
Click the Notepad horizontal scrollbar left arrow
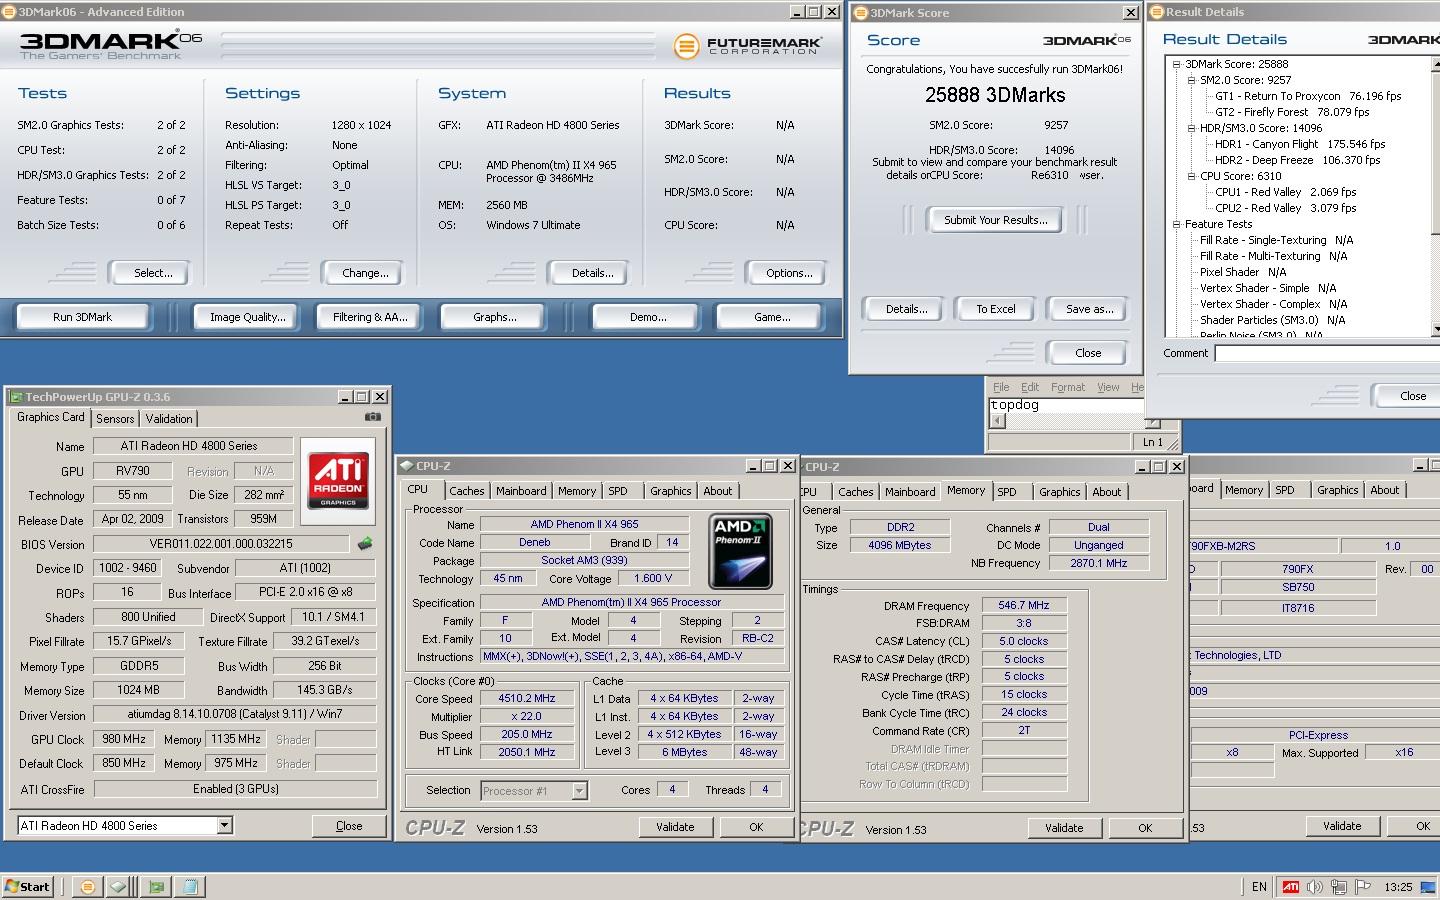997,422
